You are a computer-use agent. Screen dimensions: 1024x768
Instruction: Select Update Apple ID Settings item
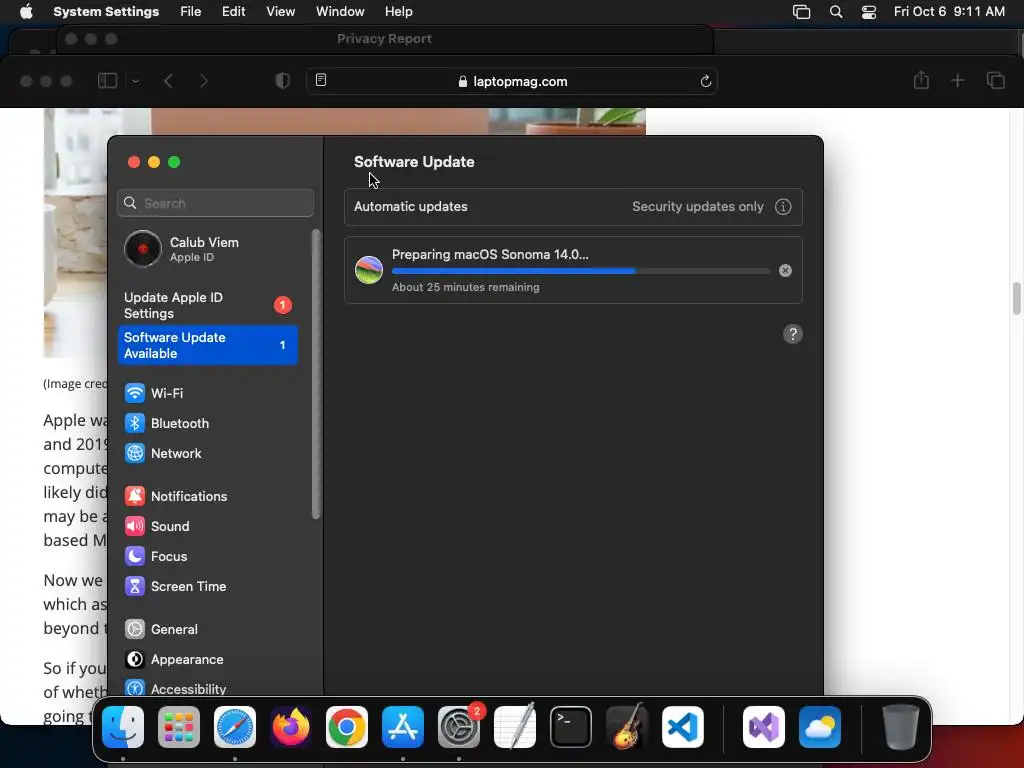pyautogui.click(x=208, y=305)
